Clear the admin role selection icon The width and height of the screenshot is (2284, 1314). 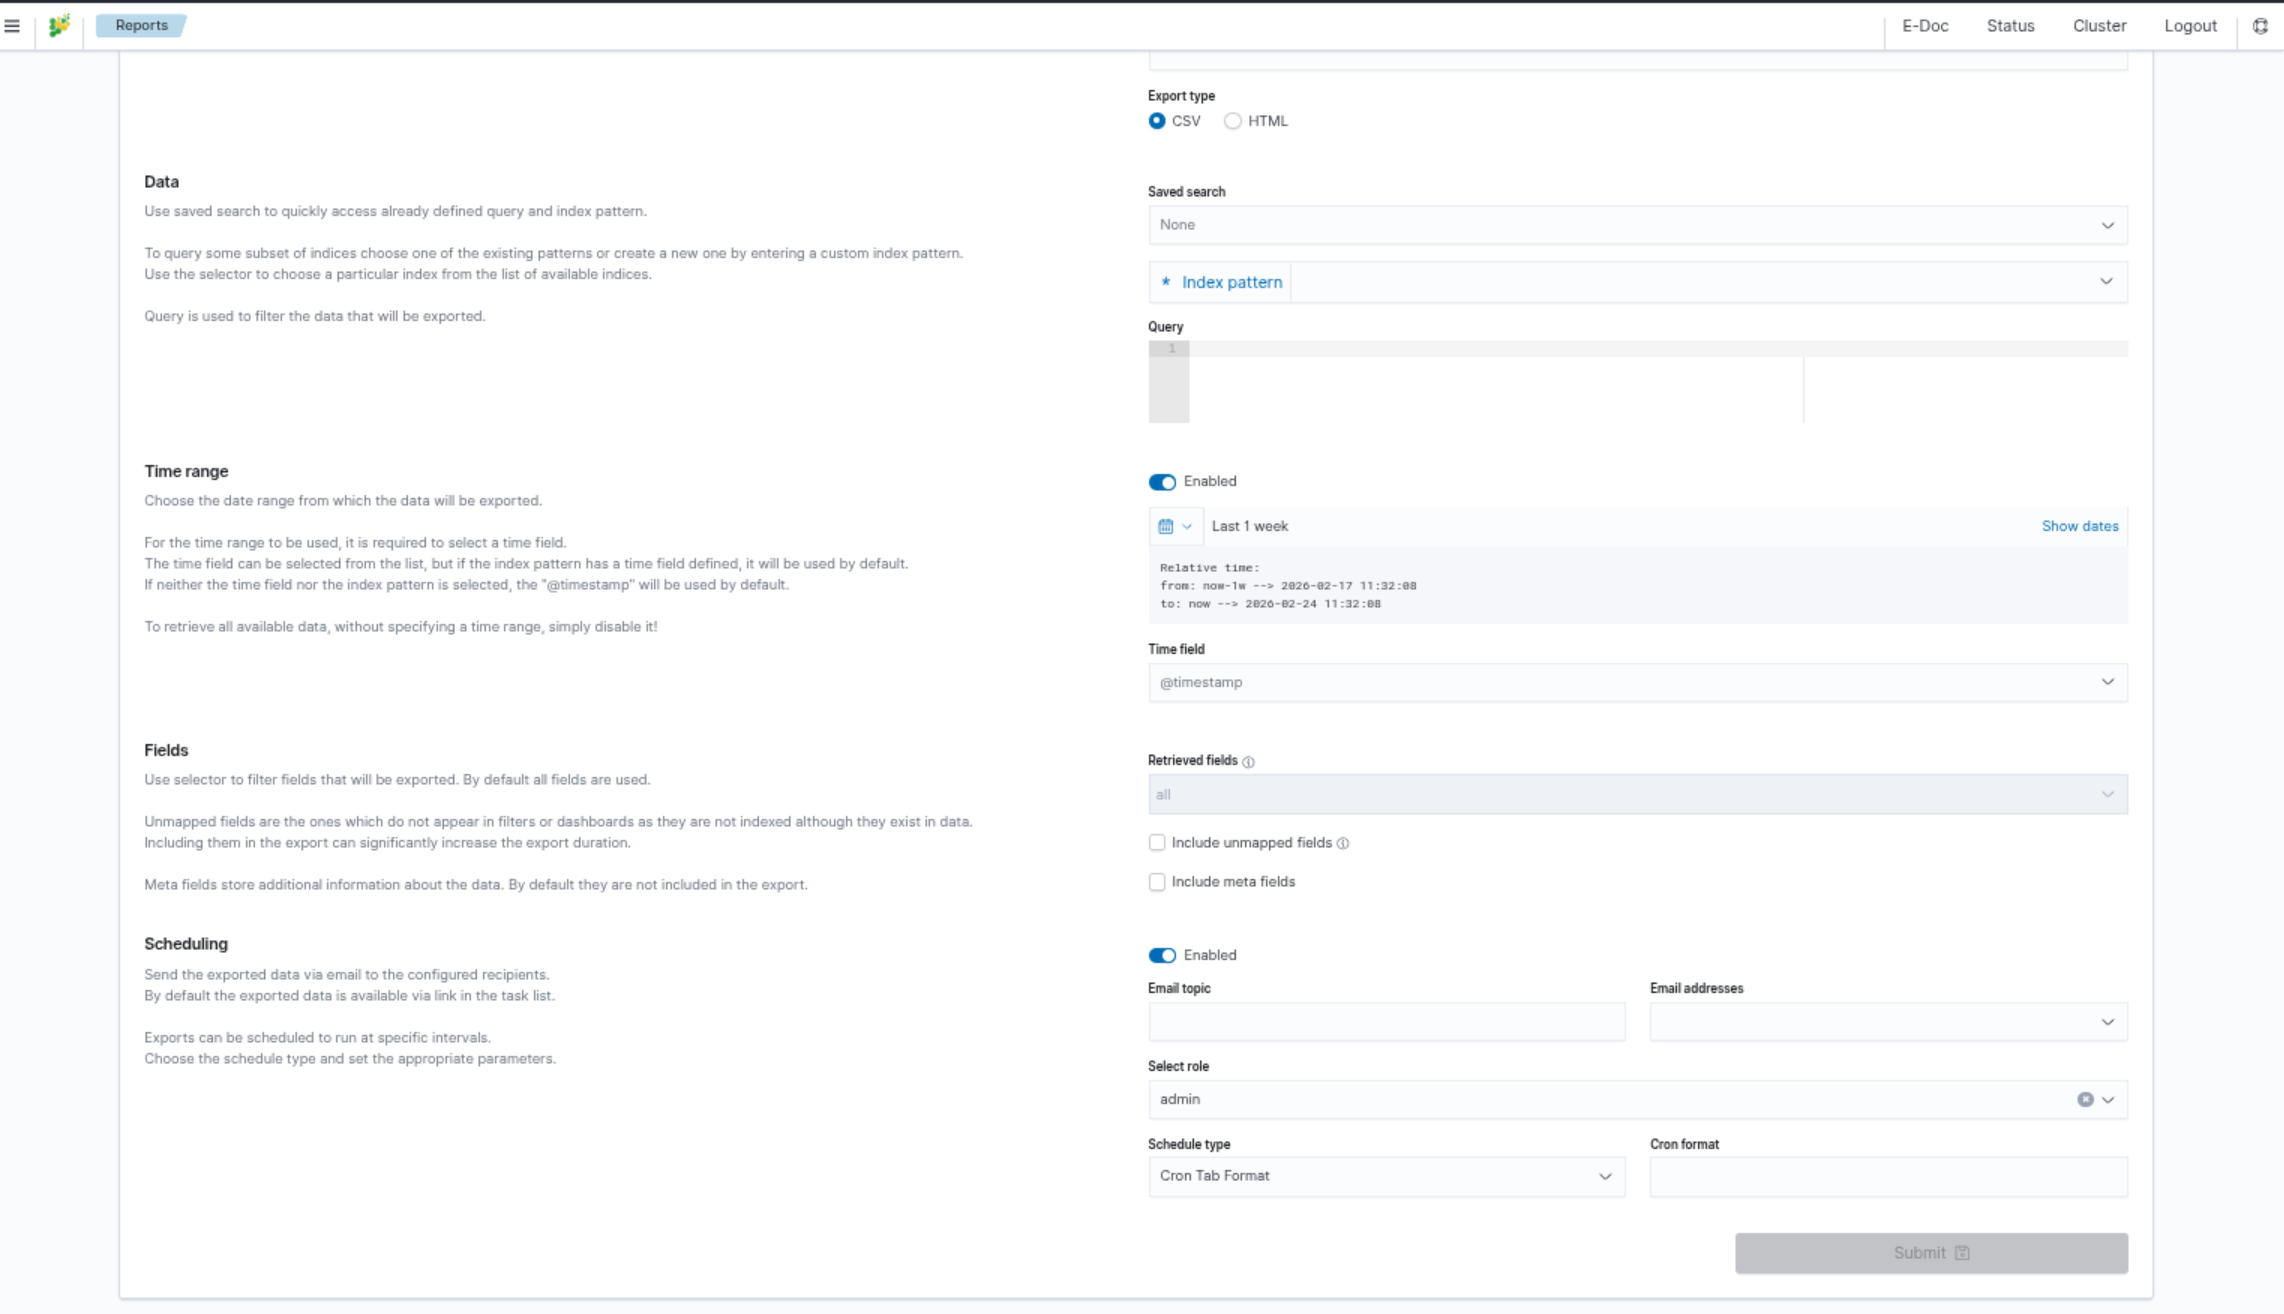click(x=2085, y=1099)
